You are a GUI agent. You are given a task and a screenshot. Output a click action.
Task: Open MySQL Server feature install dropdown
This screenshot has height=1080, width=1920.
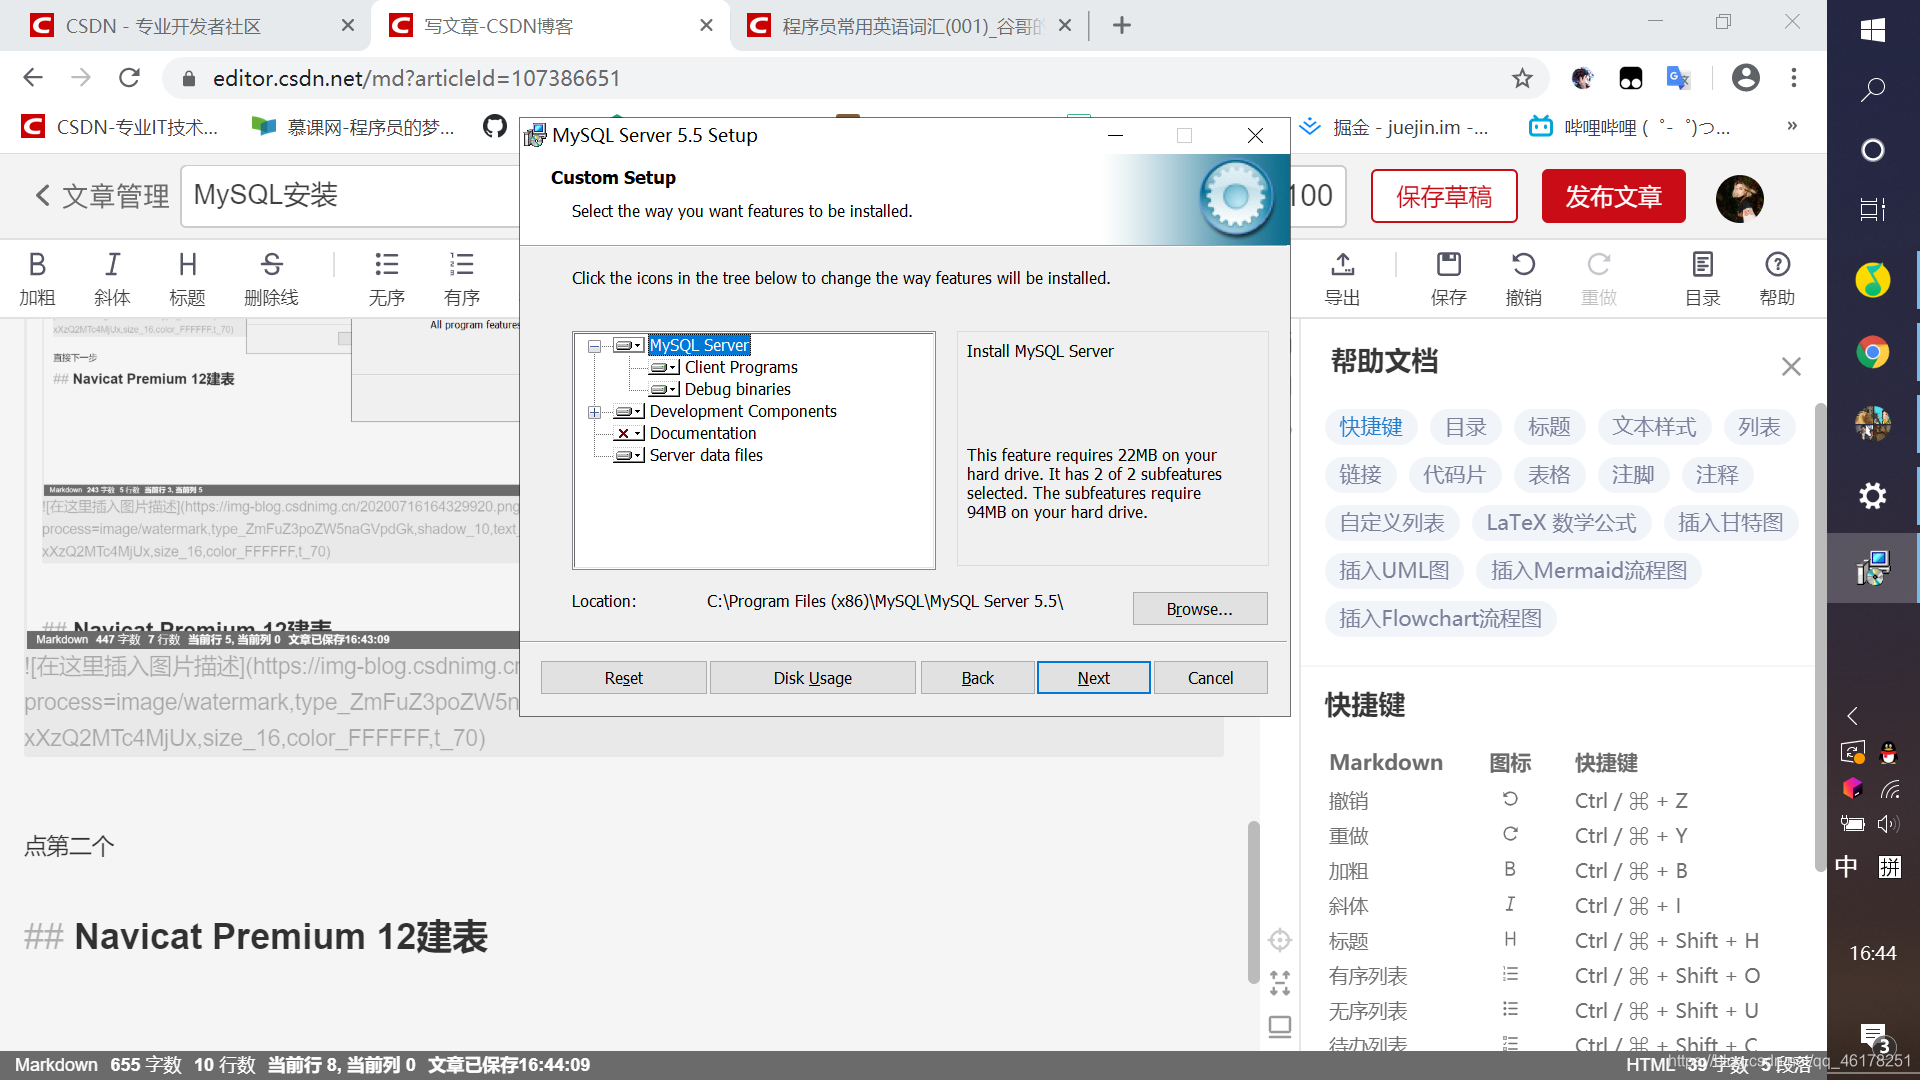[x=628, y=345]
